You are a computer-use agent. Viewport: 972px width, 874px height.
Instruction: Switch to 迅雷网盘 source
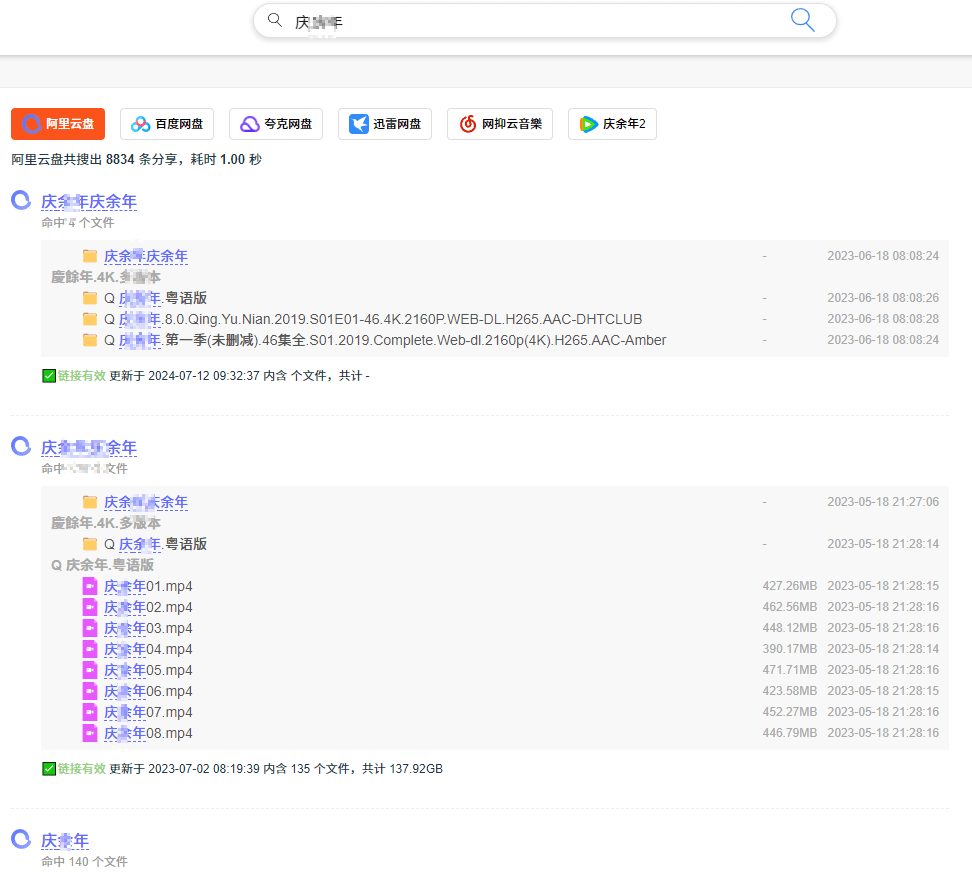pyautogui.click(x=385, y=124)
